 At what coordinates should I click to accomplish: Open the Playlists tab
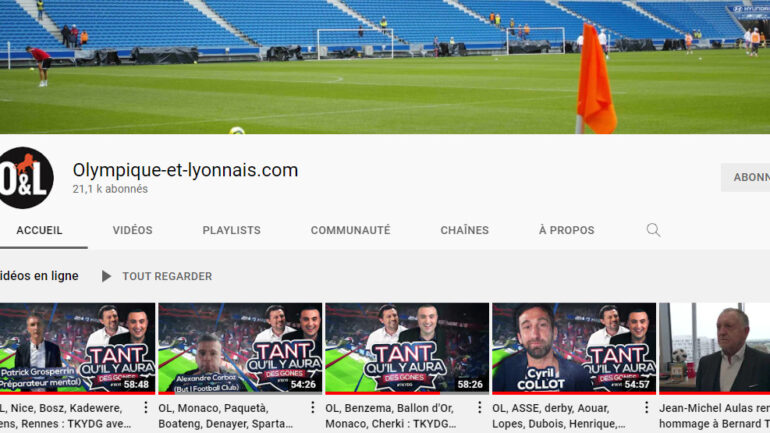click(x=231, y=230)
